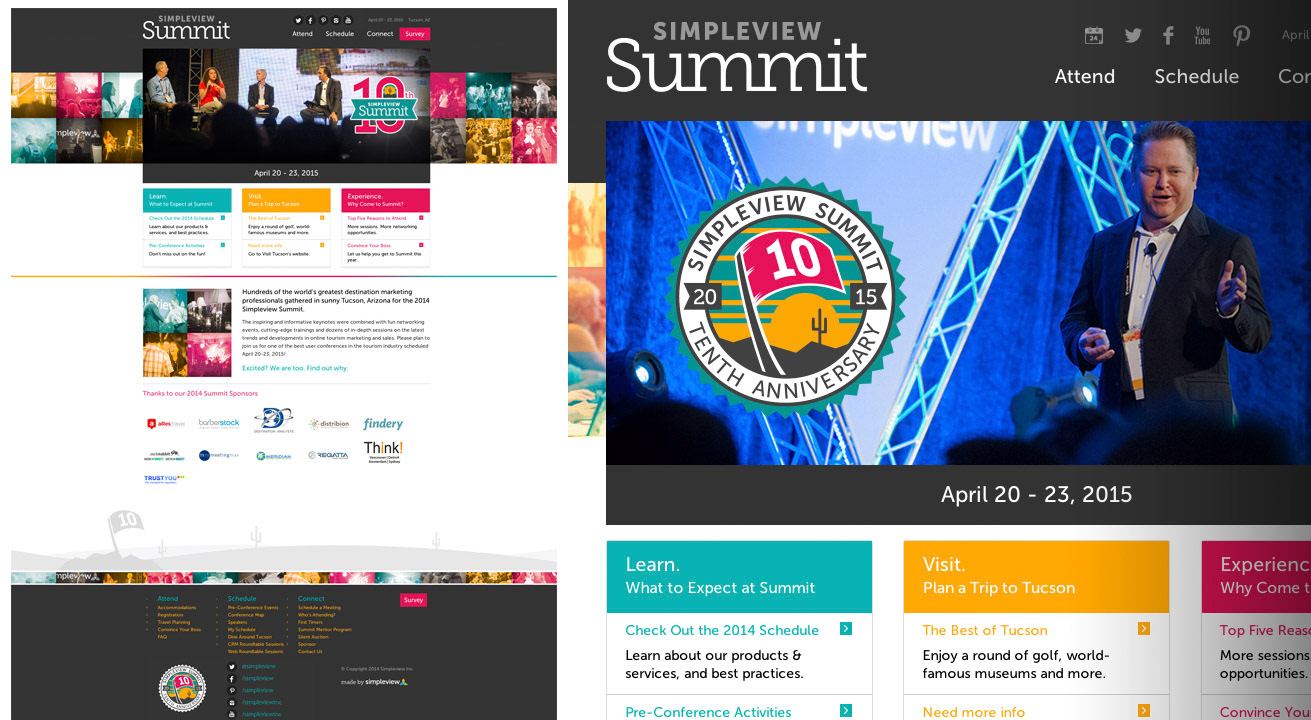This screenshot has width=1311, height=720.
Task: Click orange arrow beside enlarged 'The Best of Tucson'
Action: (1144, 629)
